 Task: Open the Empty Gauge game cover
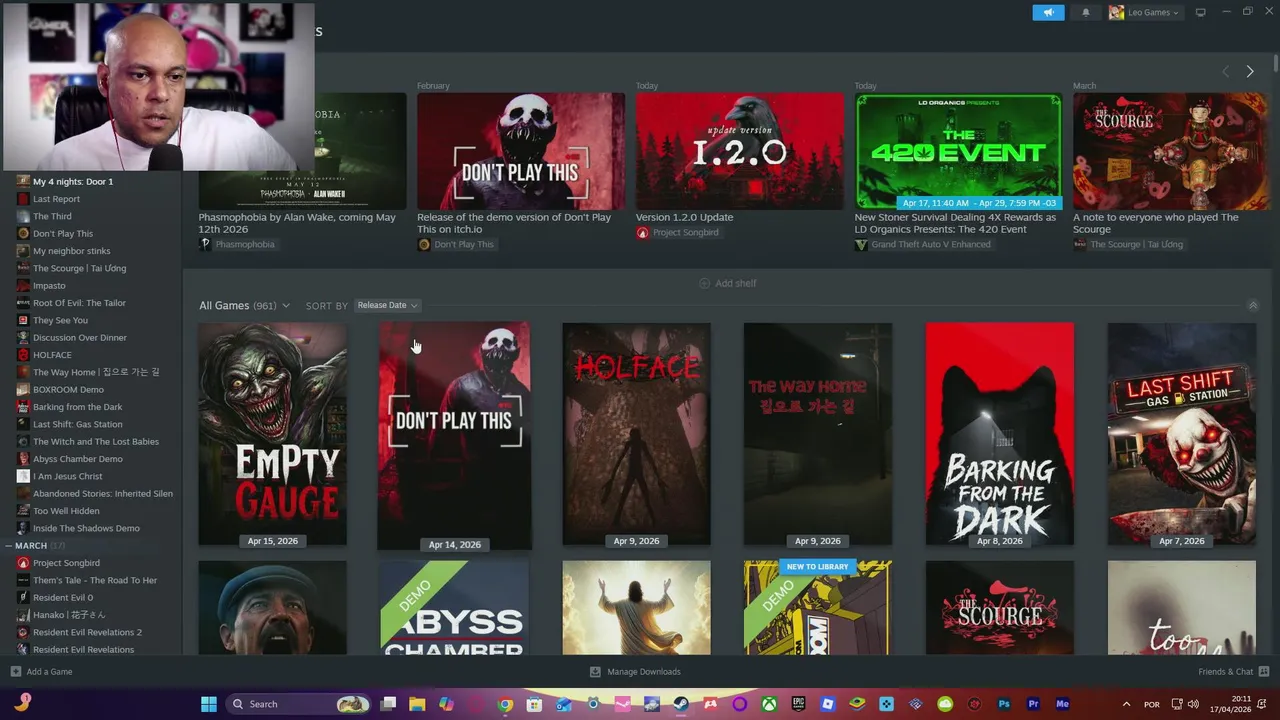pyautogui.click(x=273, y=434)
